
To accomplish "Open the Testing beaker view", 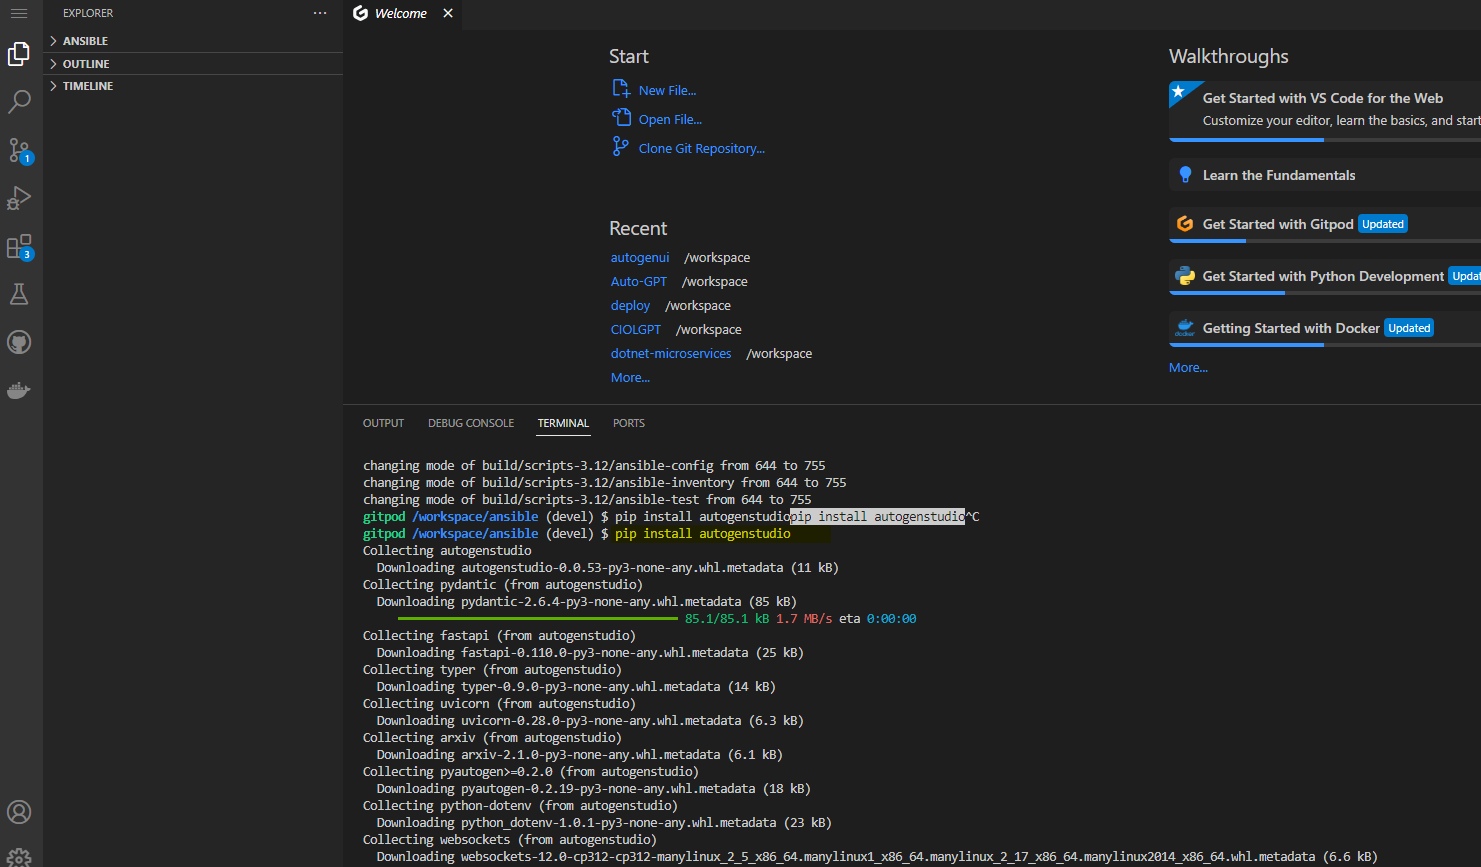I will 19,294.
